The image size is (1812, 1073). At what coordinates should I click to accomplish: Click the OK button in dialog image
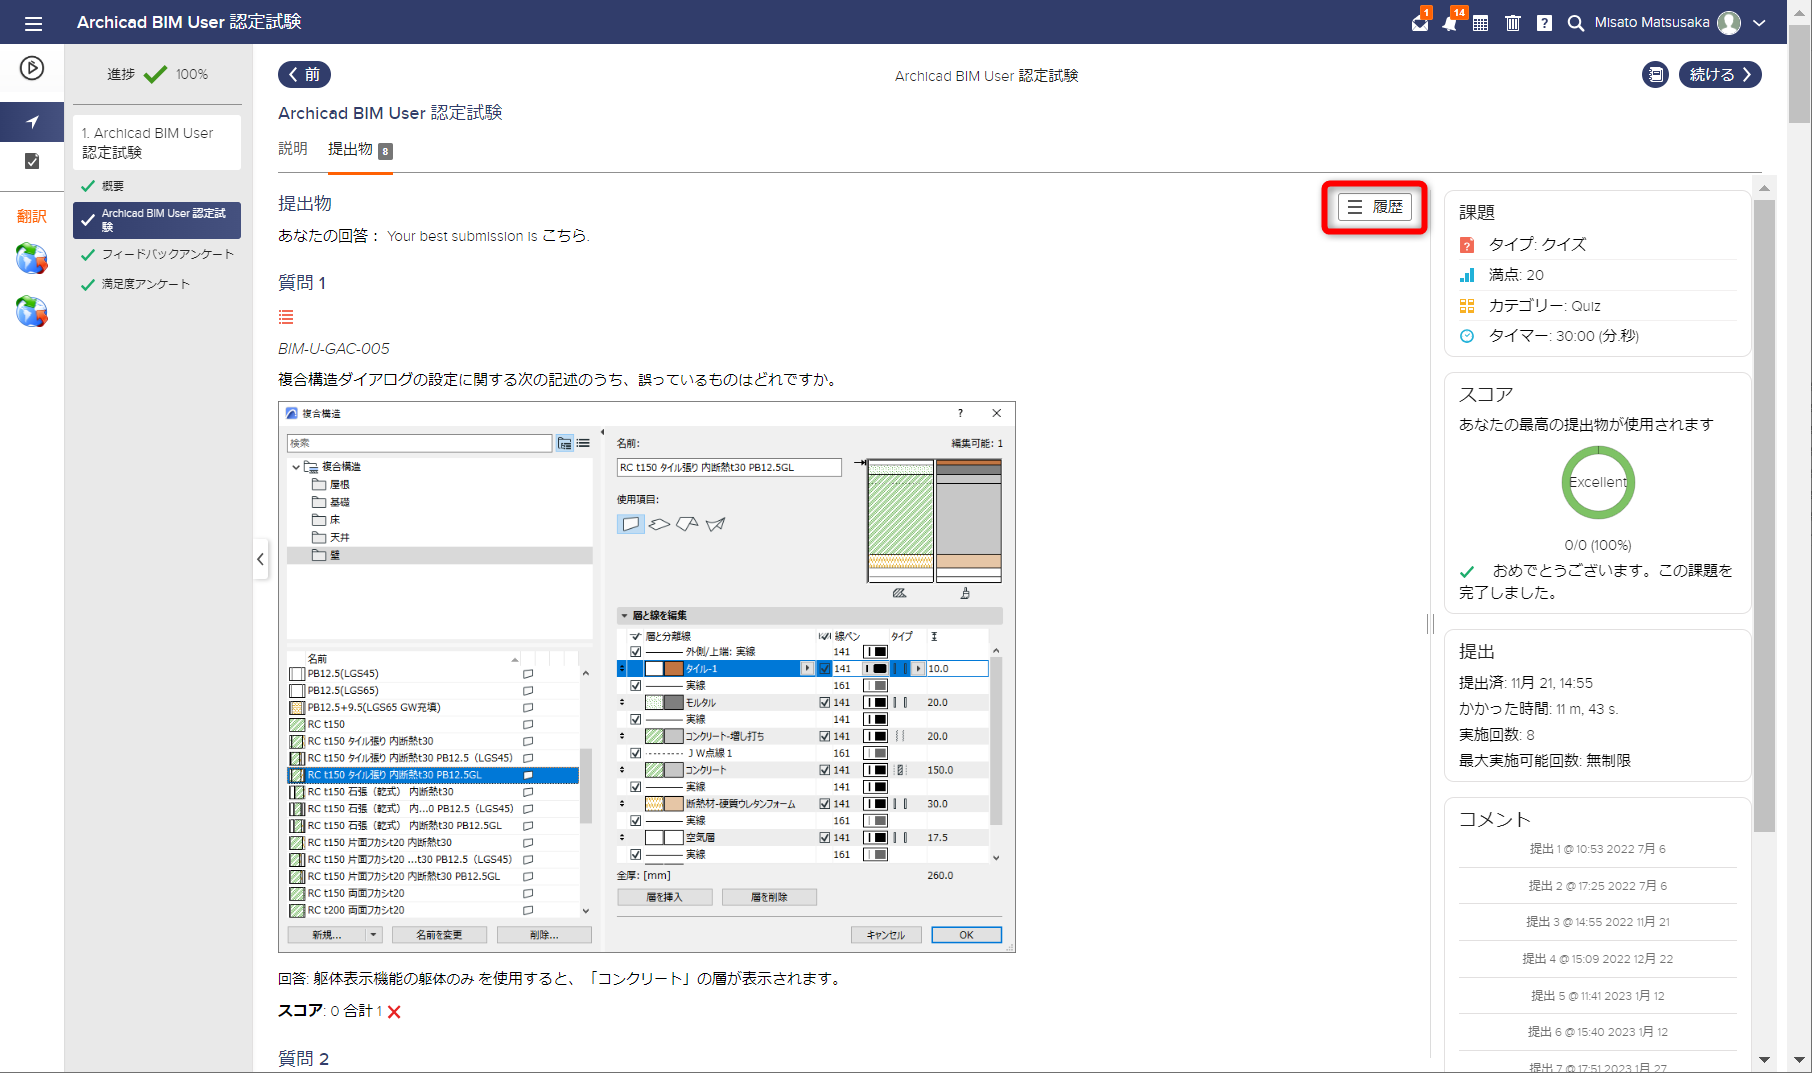pyautogui.click(x=966, y=935)
